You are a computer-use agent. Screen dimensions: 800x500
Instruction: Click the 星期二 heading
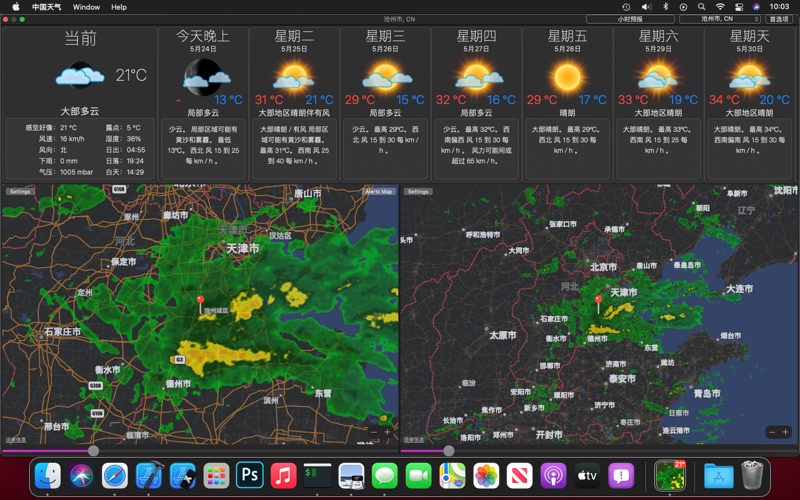coord(294,36)
